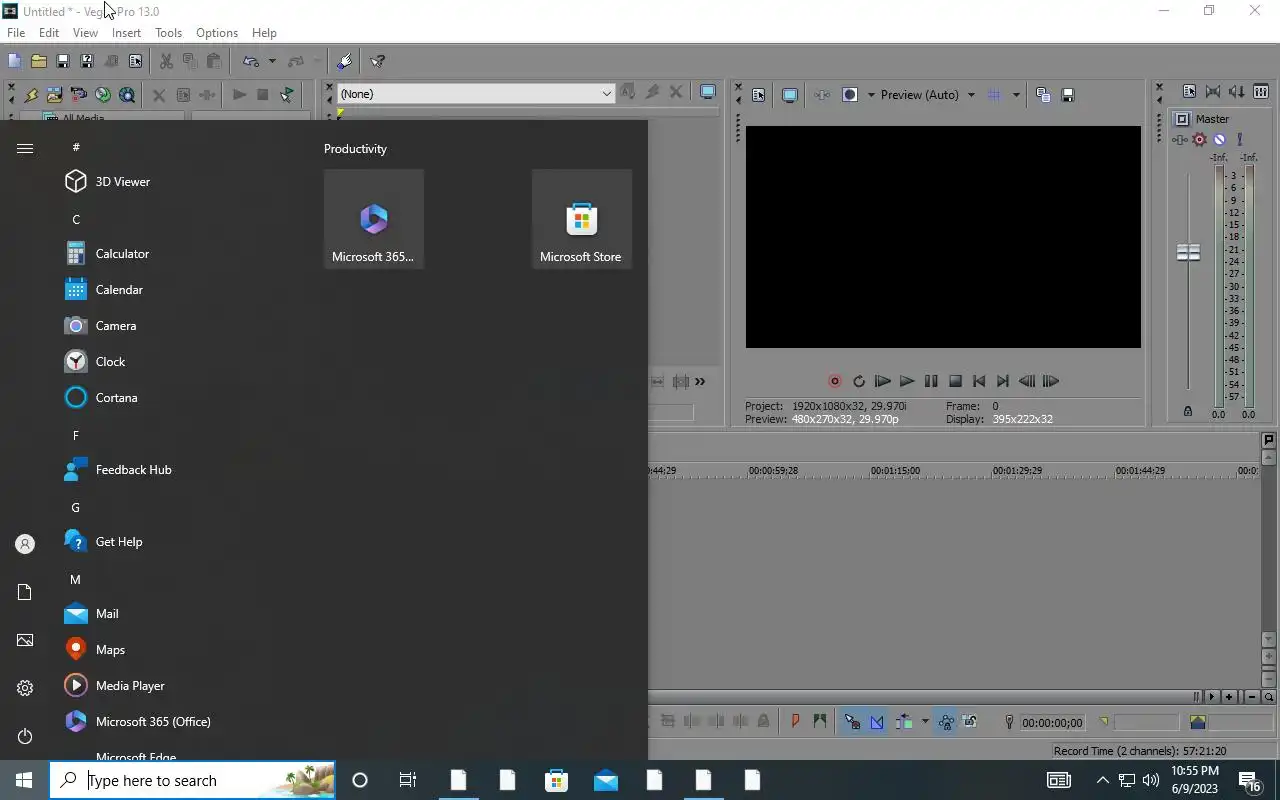The width and height of the screenshot is (1280, 800).
Task: Click Copy Snapshot to Clipboard icon
Action: click(x=1043, y=95)
